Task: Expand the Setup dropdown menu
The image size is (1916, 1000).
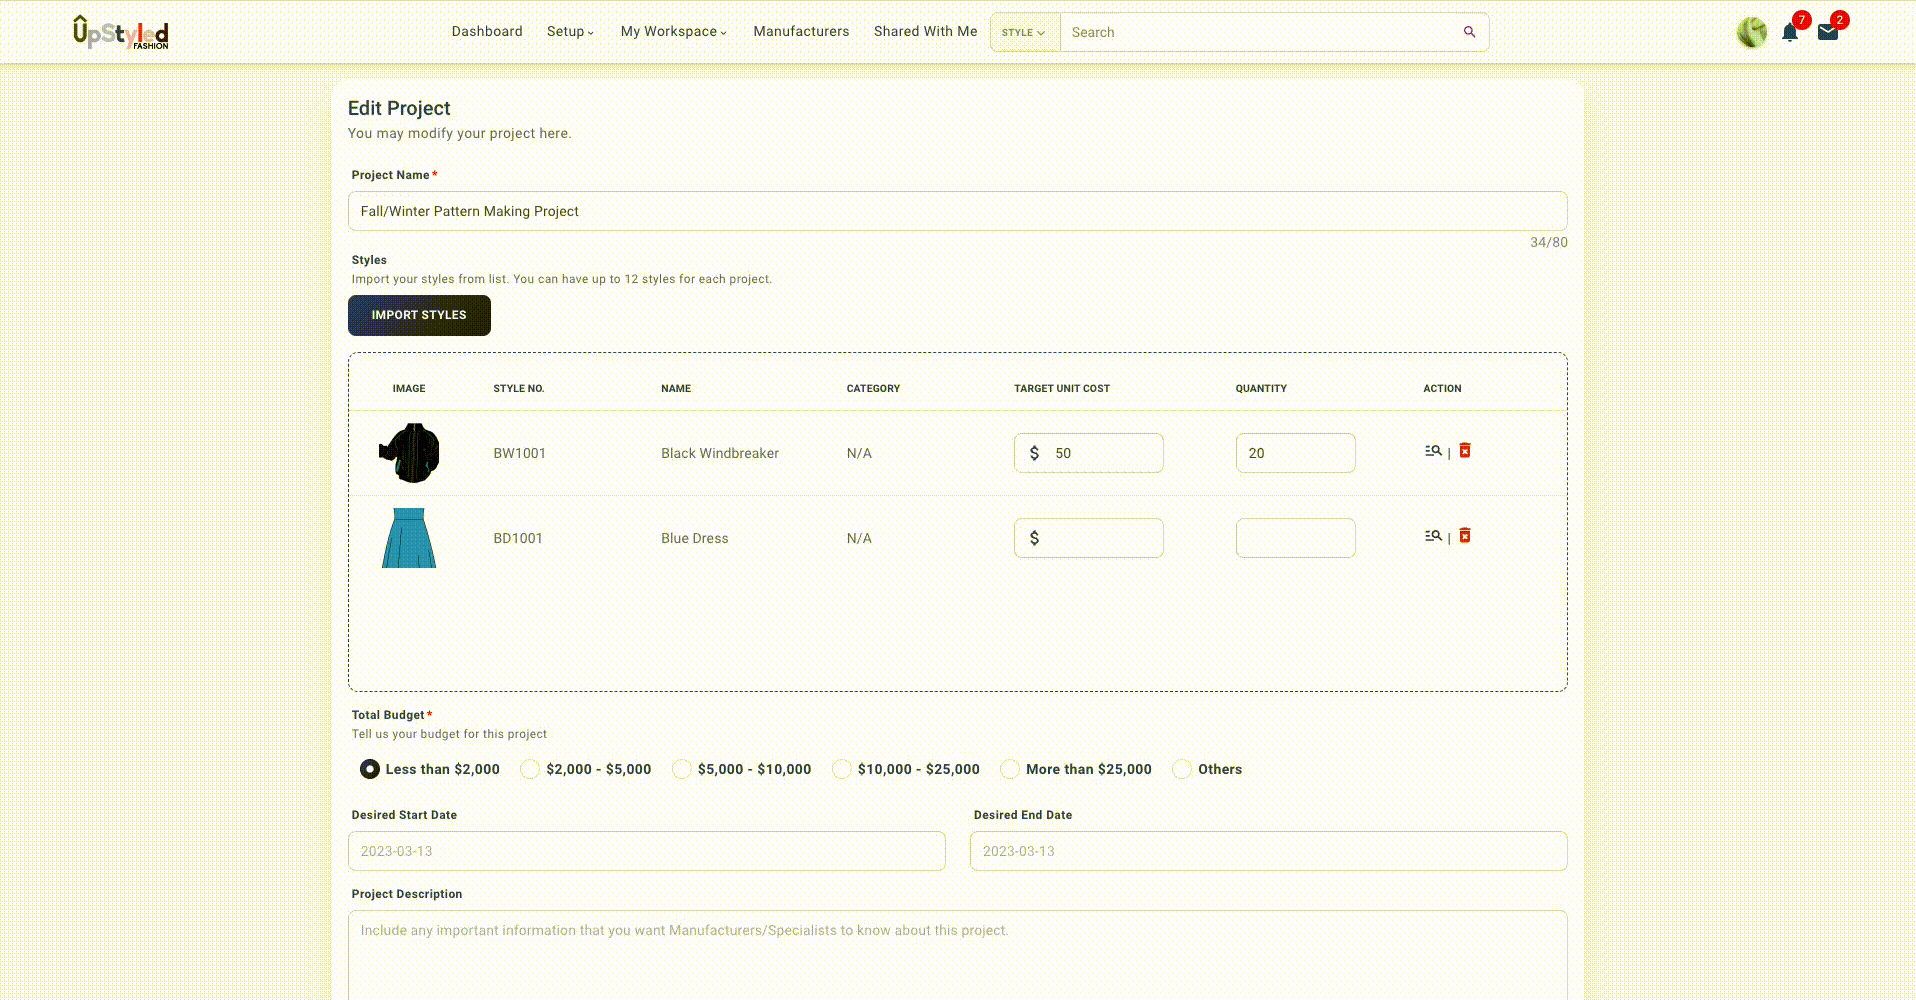Action: coord(570,32)
